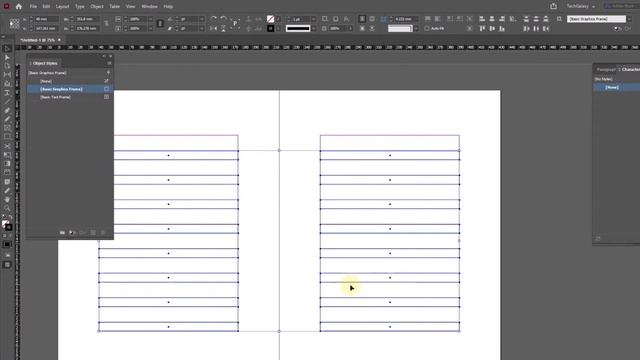
Task: Select the Eyedropper tool
Action: point(7,191)
